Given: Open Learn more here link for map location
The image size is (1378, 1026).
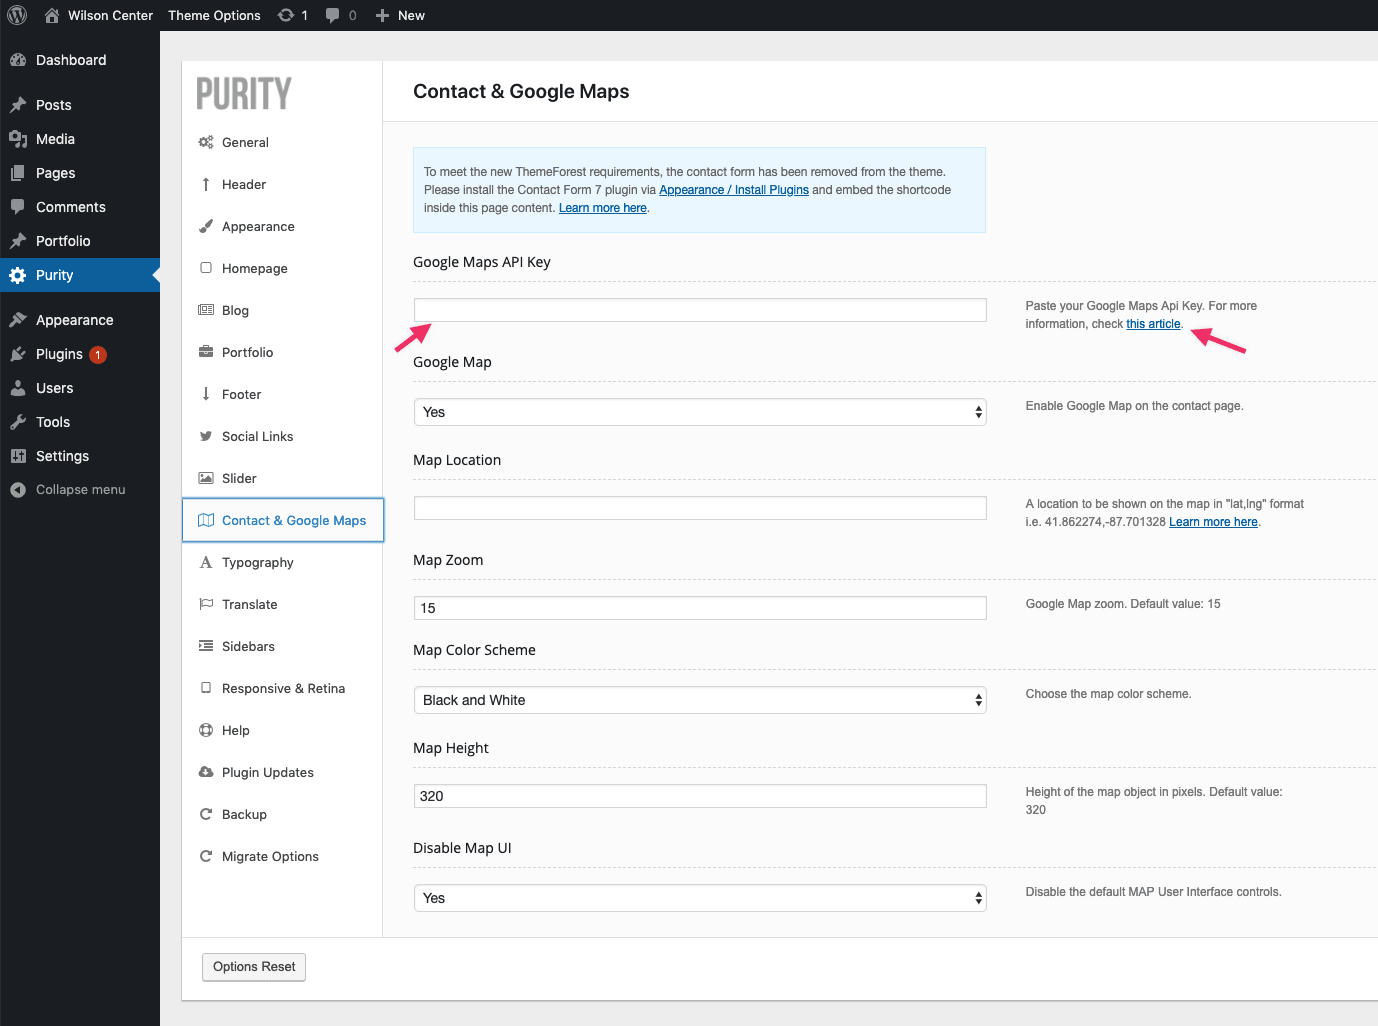Looking at the screenshot, I should [x=1213, y=522].
